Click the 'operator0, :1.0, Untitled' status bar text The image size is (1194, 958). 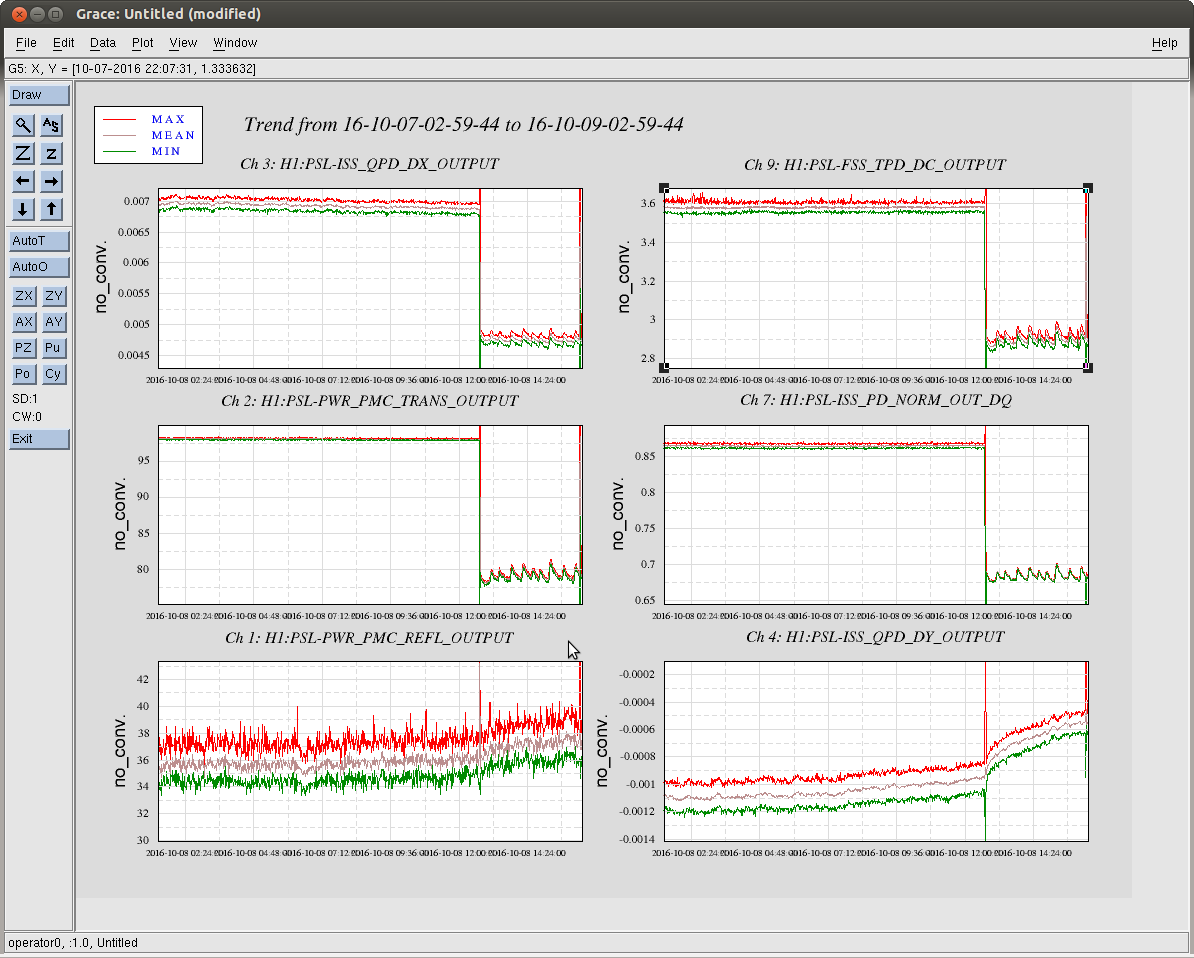tap(73, 943)
